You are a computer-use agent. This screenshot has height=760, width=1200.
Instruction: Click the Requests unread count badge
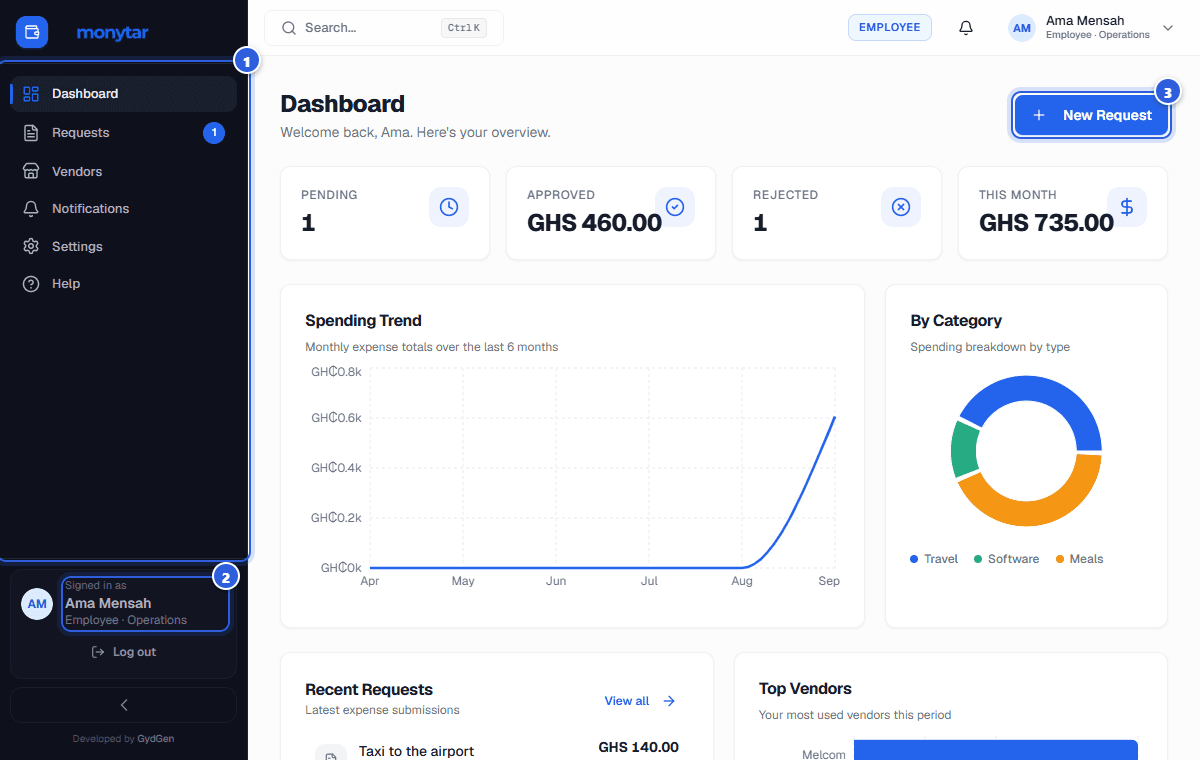tap(214, 133)
